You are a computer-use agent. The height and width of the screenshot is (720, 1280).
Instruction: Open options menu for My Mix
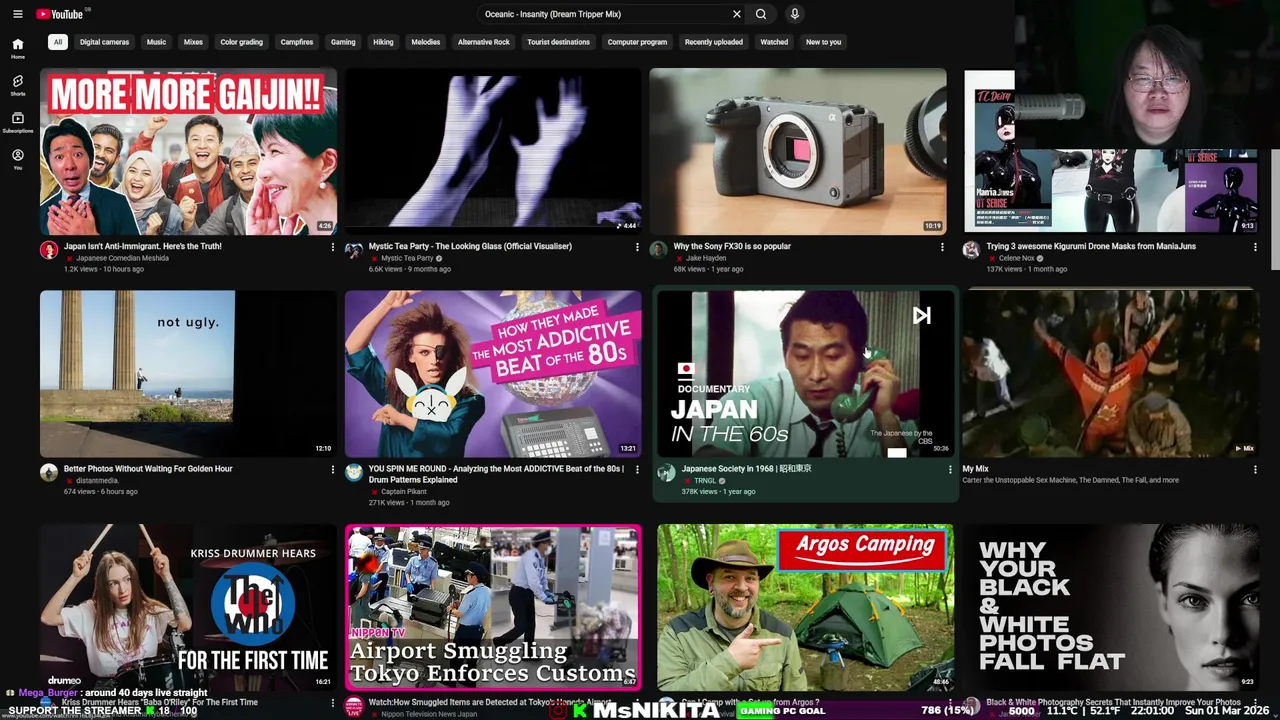pyautogui.click(x=1255, y=469)
